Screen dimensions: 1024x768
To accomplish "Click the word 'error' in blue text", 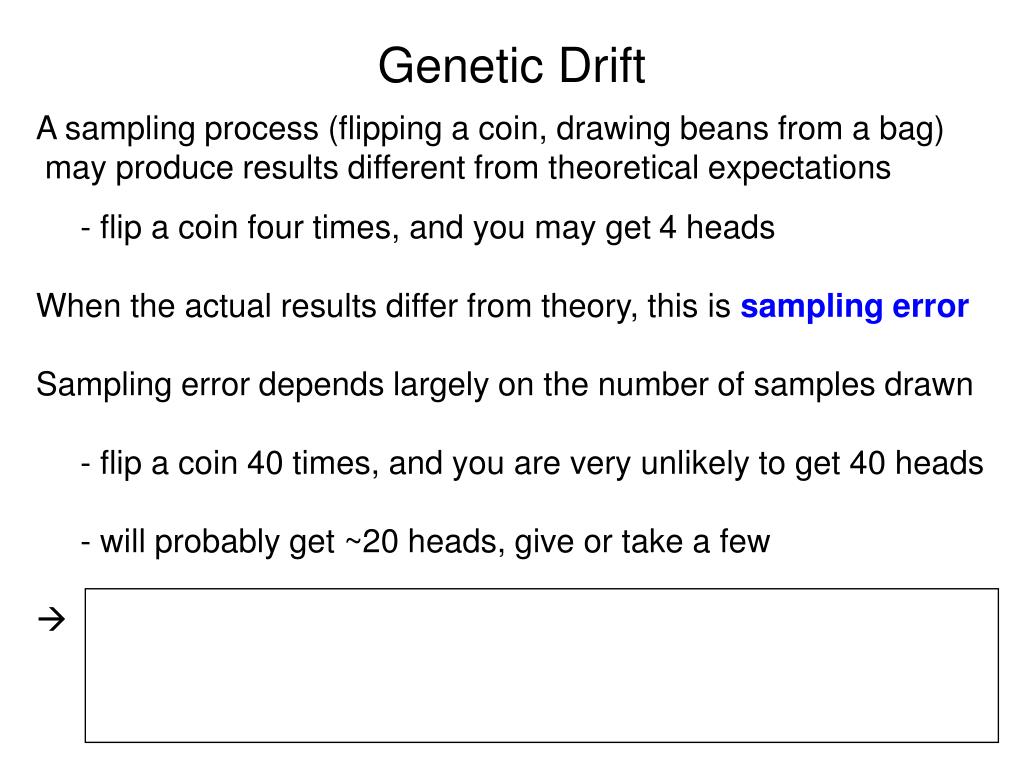I will 931,306.
